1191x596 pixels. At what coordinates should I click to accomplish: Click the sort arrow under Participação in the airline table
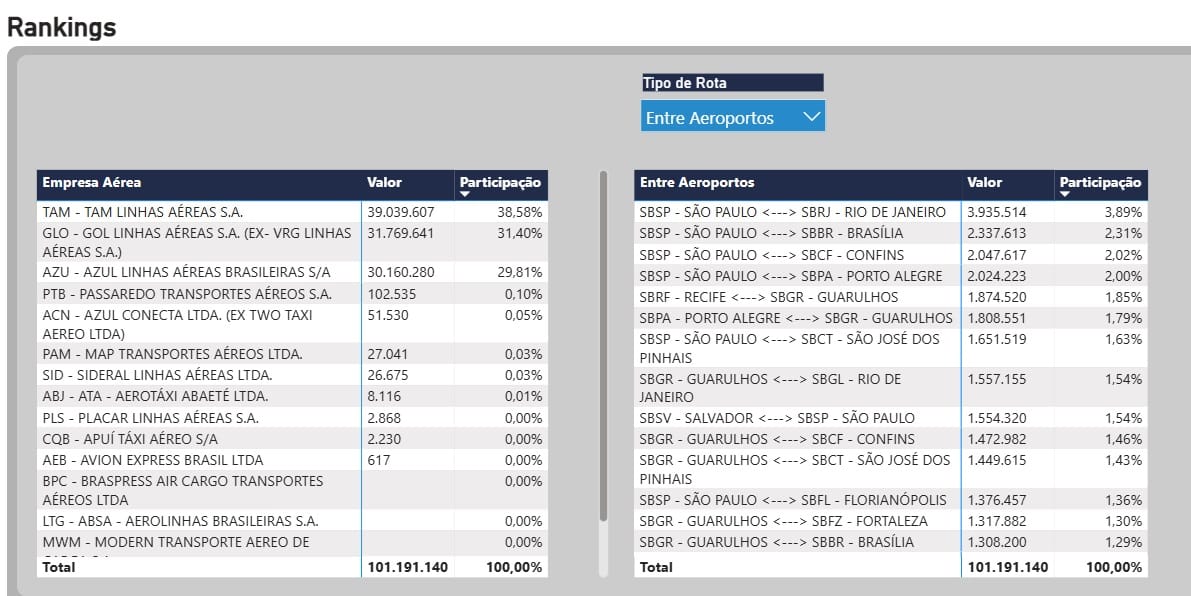pos(464,194)
